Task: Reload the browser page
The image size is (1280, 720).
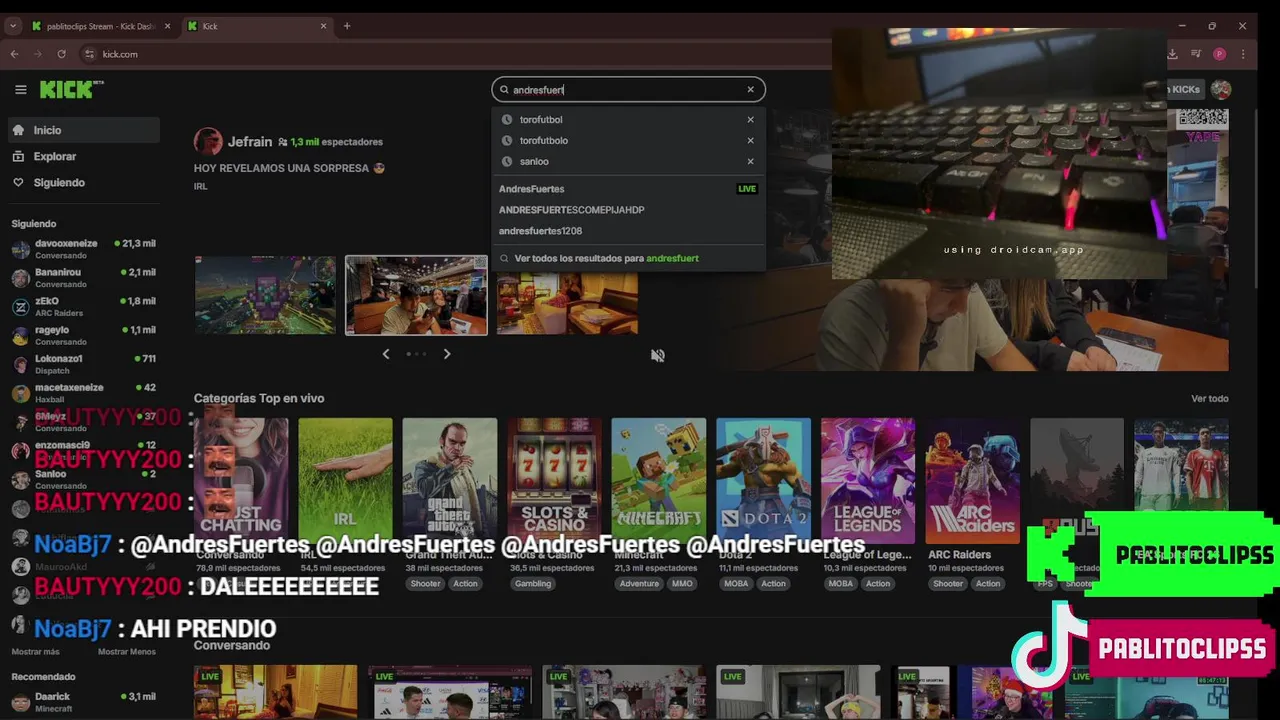Action: pyautogui.click(x=62, y=54)
